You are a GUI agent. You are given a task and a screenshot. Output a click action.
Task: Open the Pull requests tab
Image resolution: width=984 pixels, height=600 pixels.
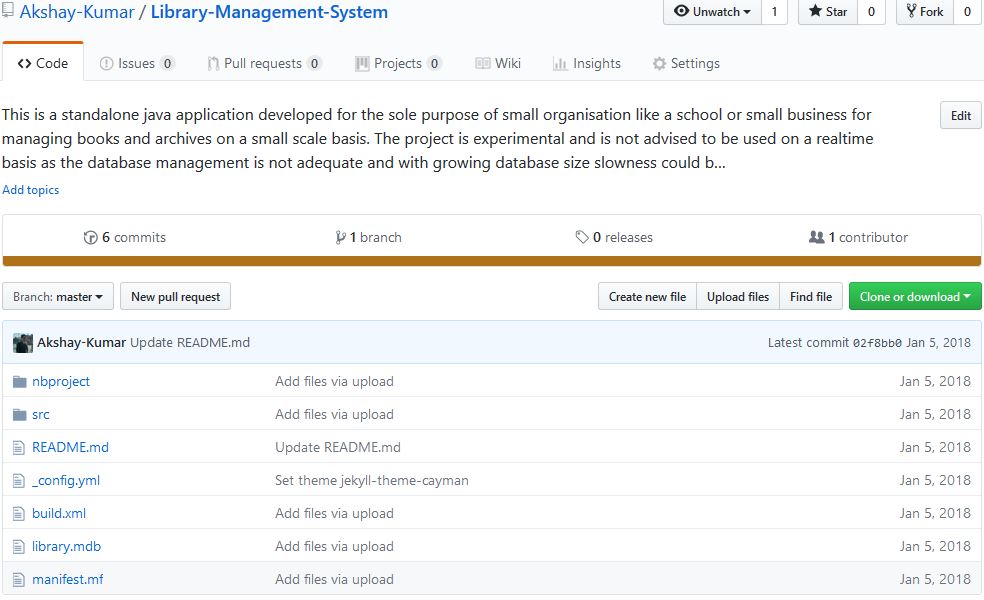click(x=264, y=63)
